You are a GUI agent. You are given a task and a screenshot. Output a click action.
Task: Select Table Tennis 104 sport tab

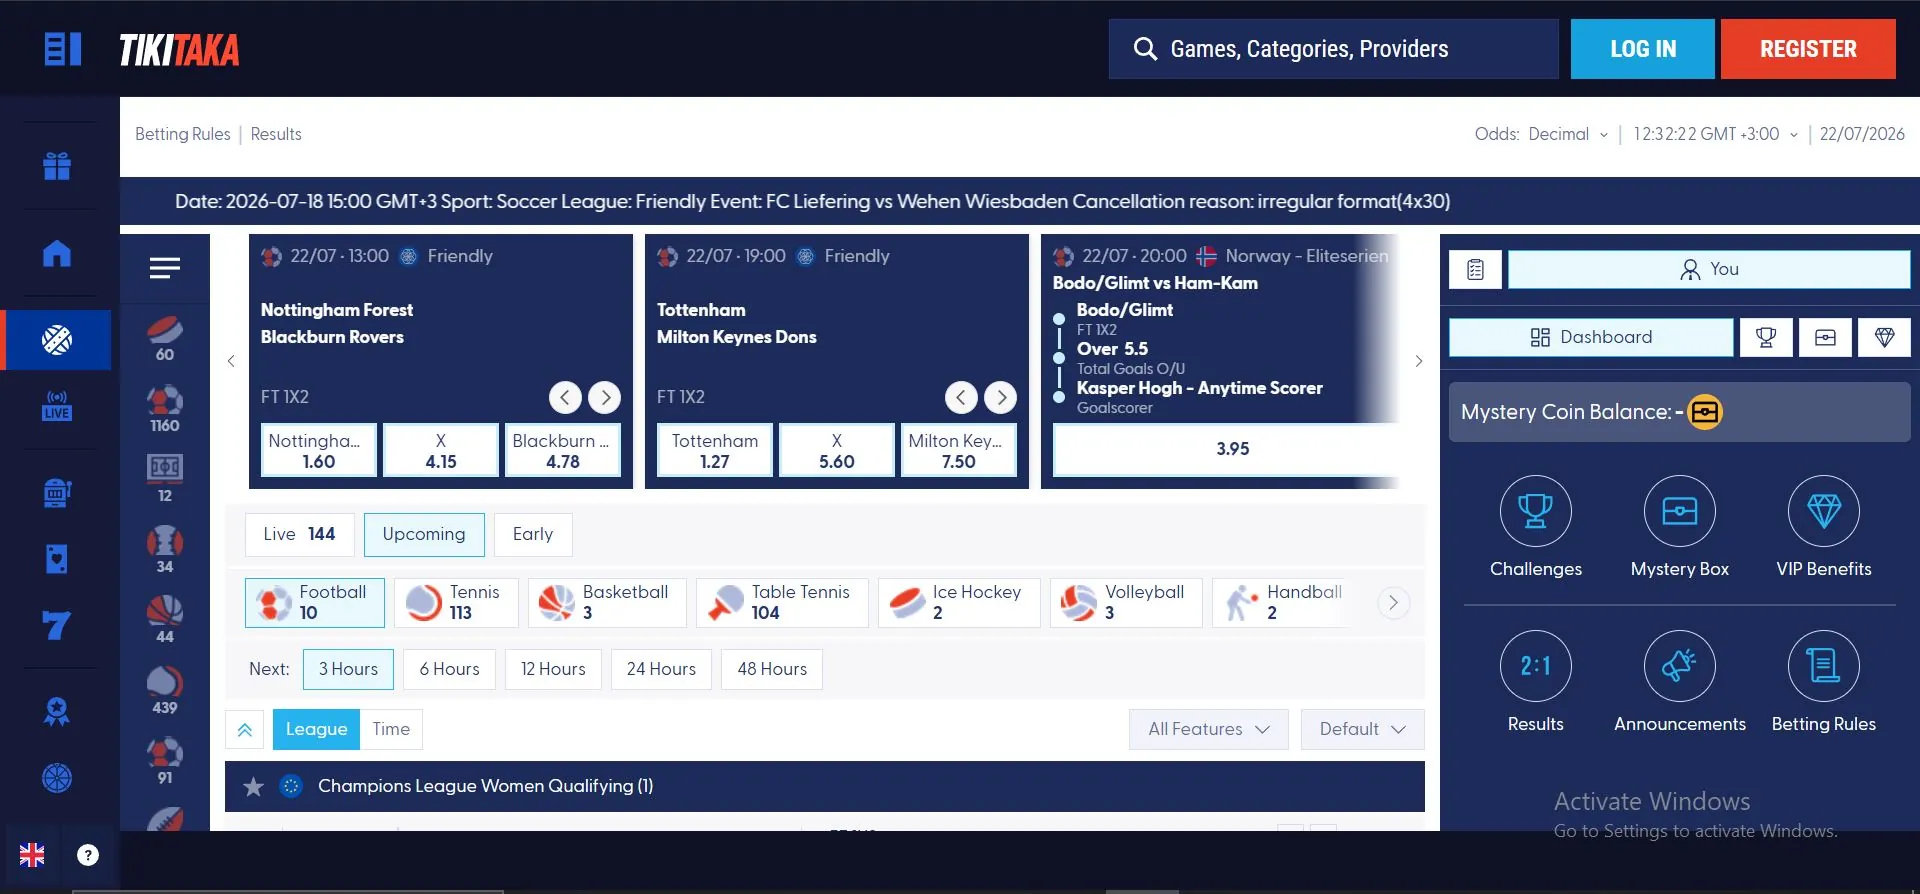tap(782, 603)
